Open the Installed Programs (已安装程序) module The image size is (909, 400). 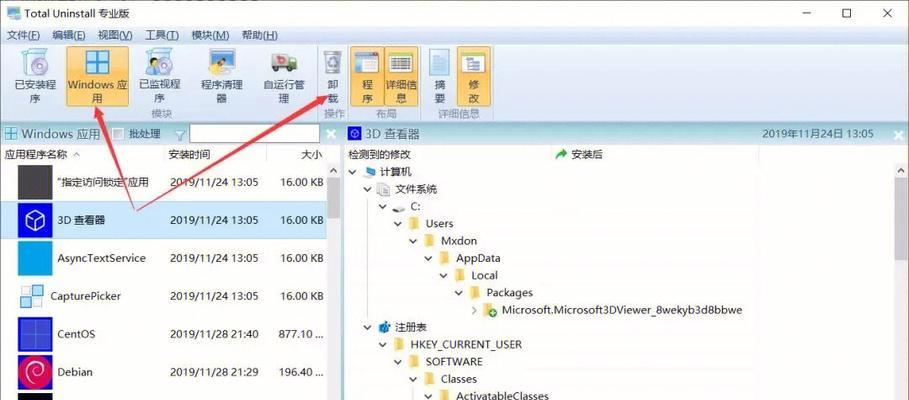[35, 77]
